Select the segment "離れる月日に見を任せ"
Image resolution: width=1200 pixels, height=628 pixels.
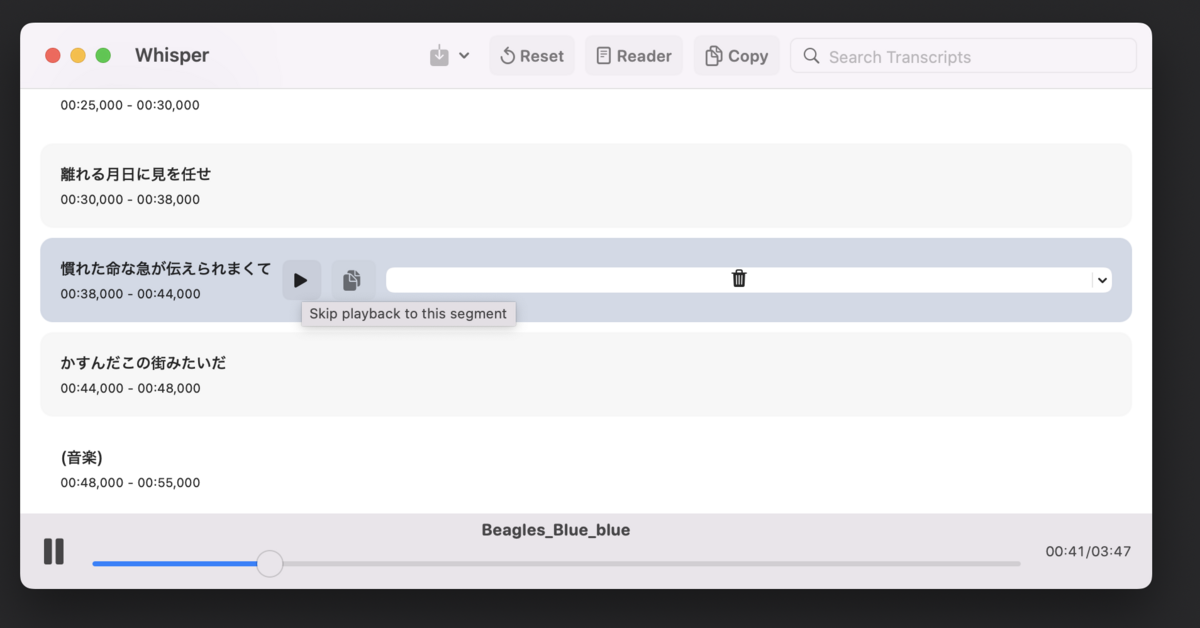coord(586,185)
